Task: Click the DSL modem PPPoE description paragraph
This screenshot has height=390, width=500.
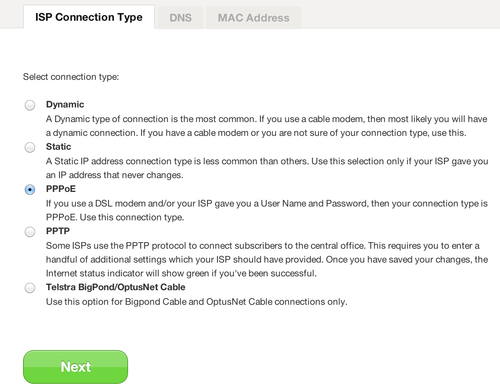Action: (x=267, y=210)
